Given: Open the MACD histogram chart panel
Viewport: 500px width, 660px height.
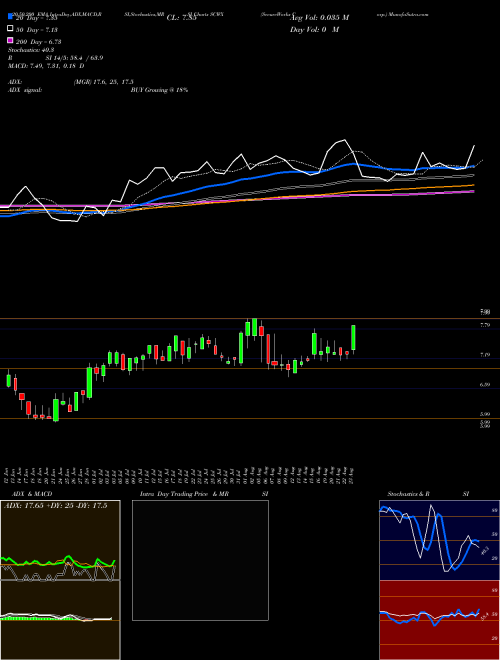Looking at the screenshot, I should (60, 620).
